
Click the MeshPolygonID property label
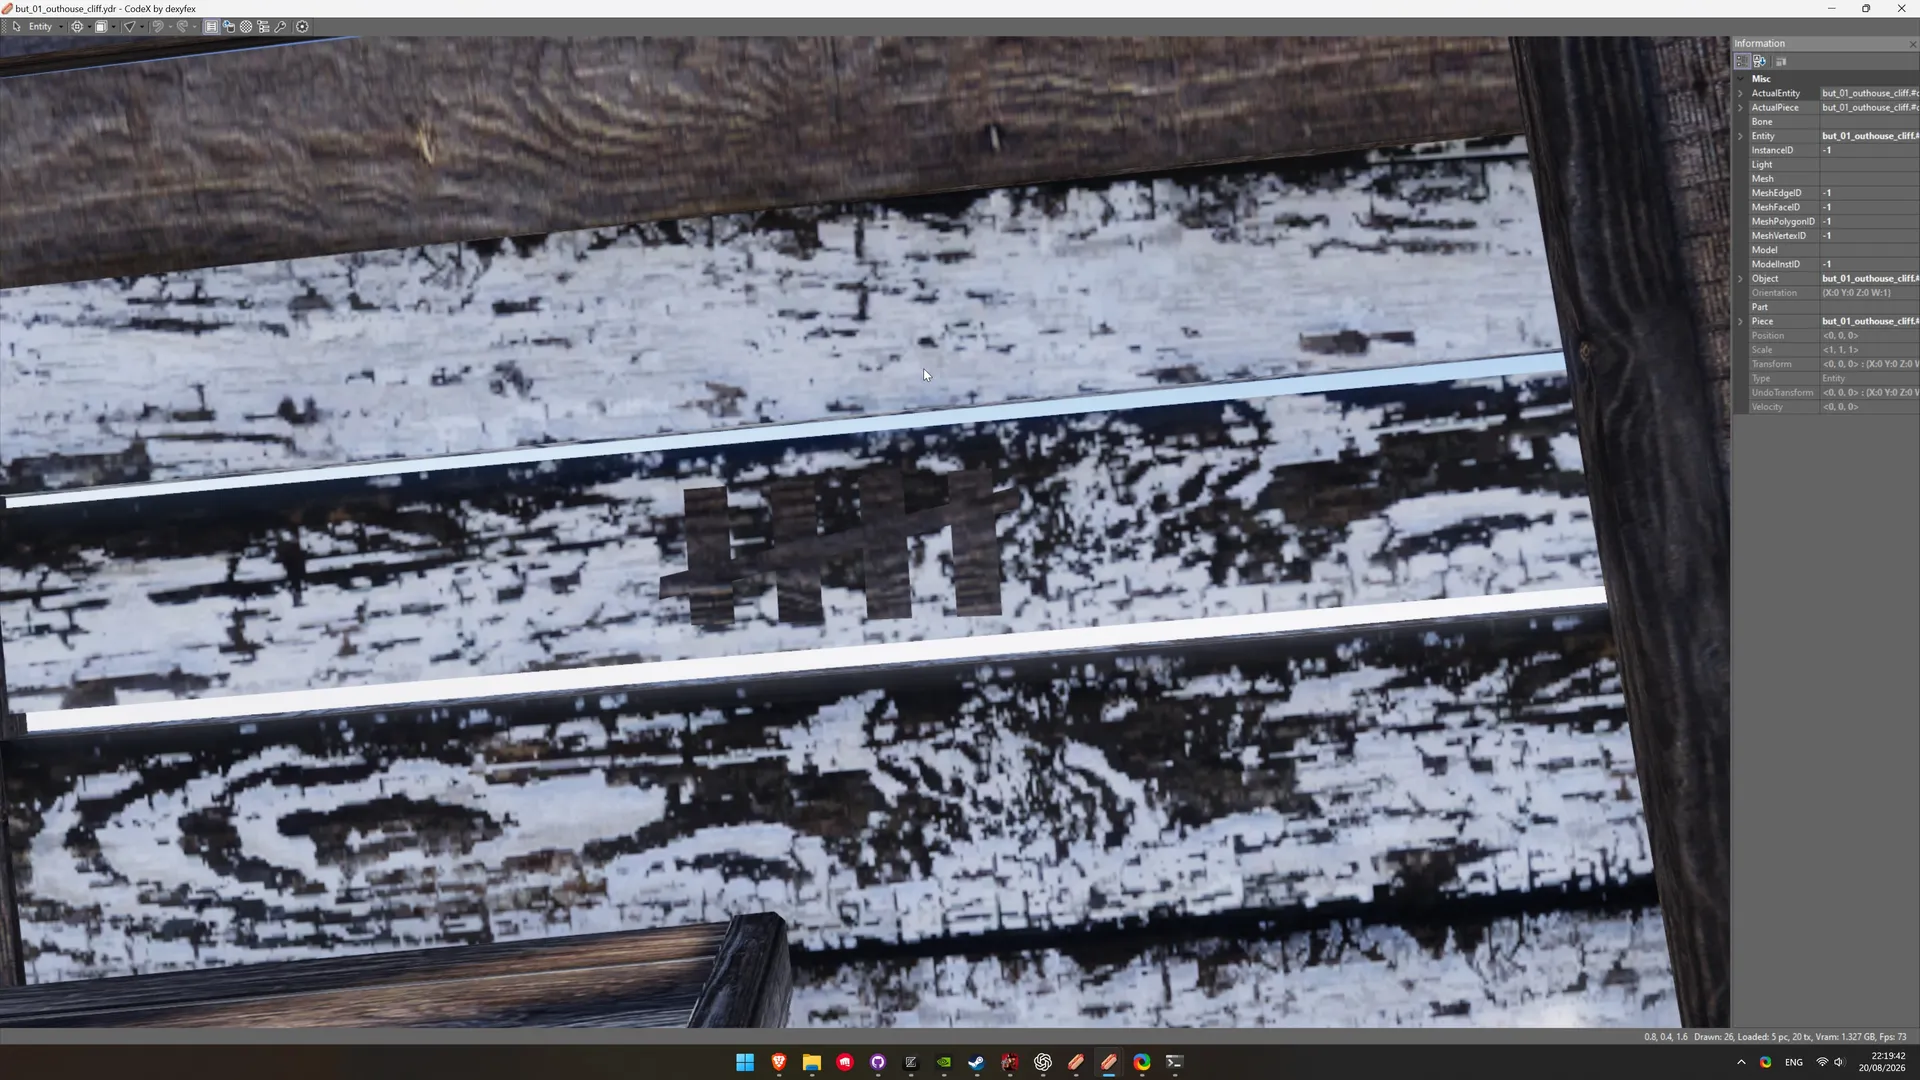click(x=1782, y=222)
